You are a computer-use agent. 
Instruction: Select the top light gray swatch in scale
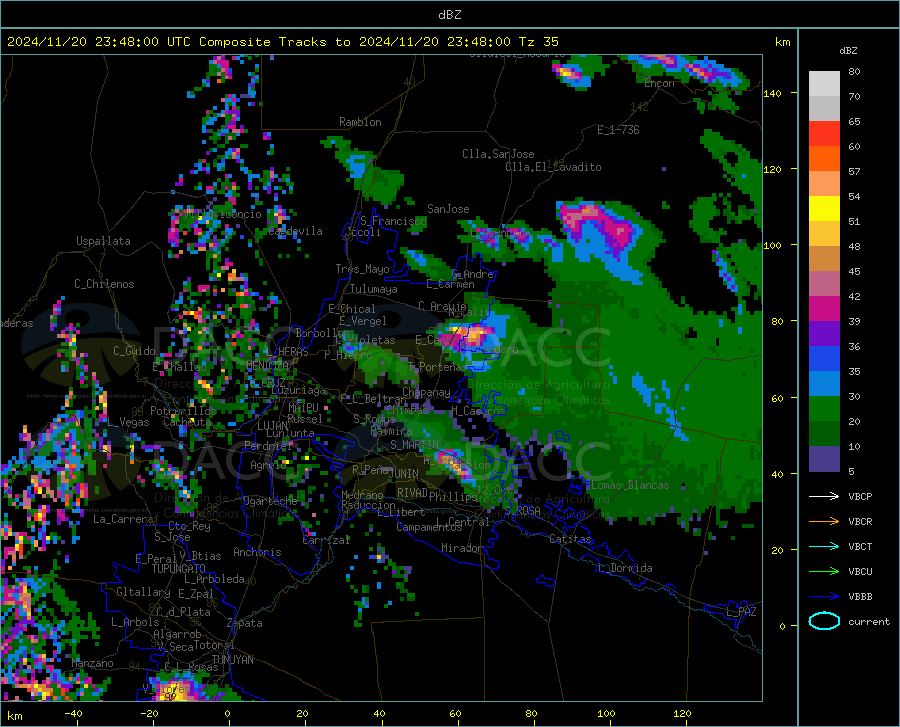pos(824,84)
